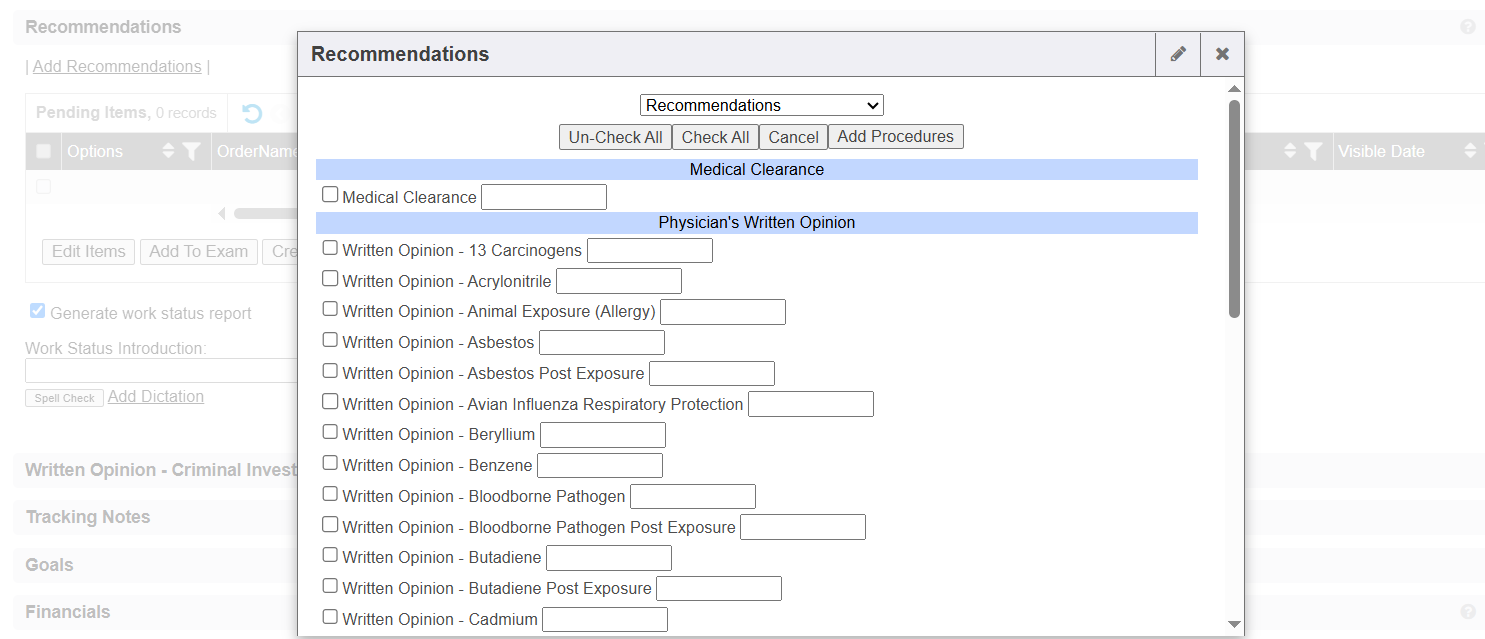Open the Add Recommendations link
The width and height of the screenshot is (1485, 639).
pyautogui.click(x=117, y=67)
